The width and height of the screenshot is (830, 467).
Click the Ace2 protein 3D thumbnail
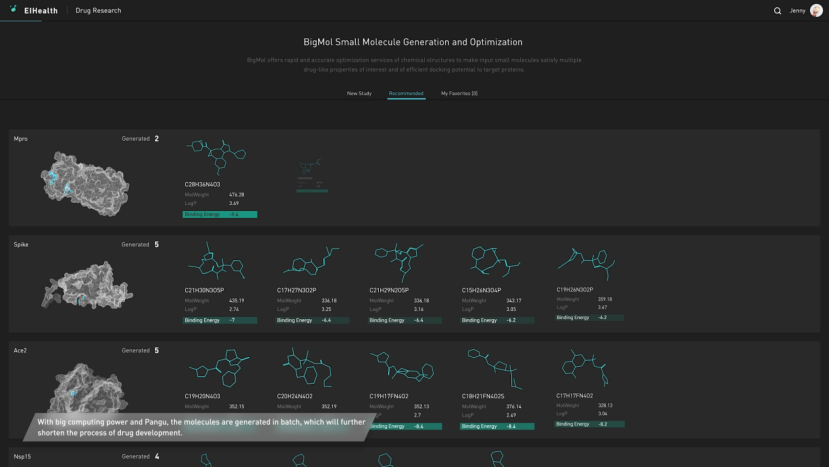(x=88, y=387)
